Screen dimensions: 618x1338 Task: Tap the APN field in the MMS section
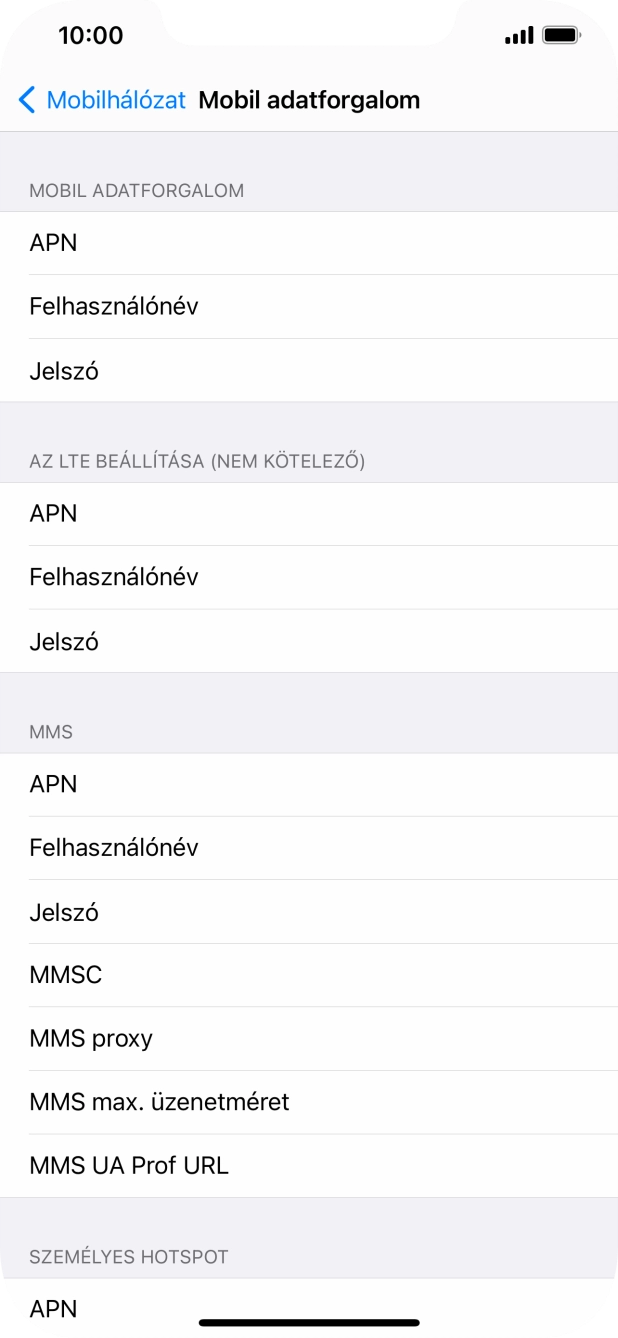tap(309, 784)
